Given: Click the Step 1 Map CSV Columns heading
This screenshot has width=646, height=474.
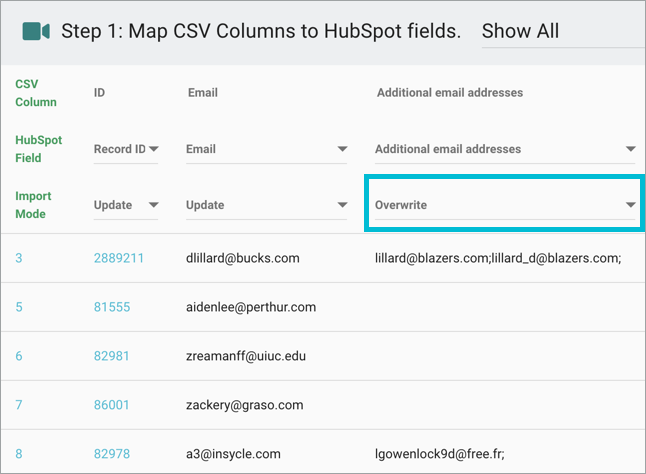Looking at the screenshot, I should [x=261, y=31].
